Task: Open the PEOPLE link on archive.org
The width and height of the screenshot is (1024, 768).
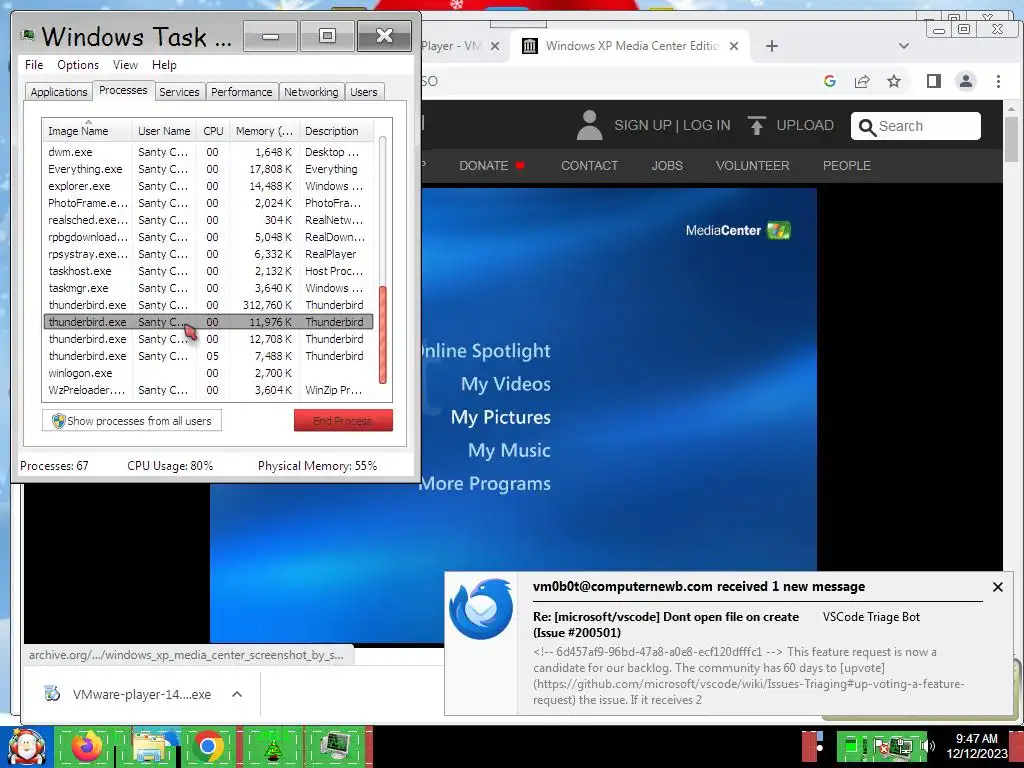Action: [x=846, y=165]
